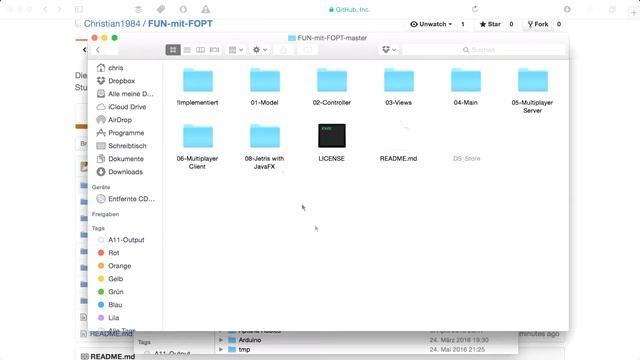Open the !Implementiert folder
This screenshot has height=360, width=640.
pos(198,80)
